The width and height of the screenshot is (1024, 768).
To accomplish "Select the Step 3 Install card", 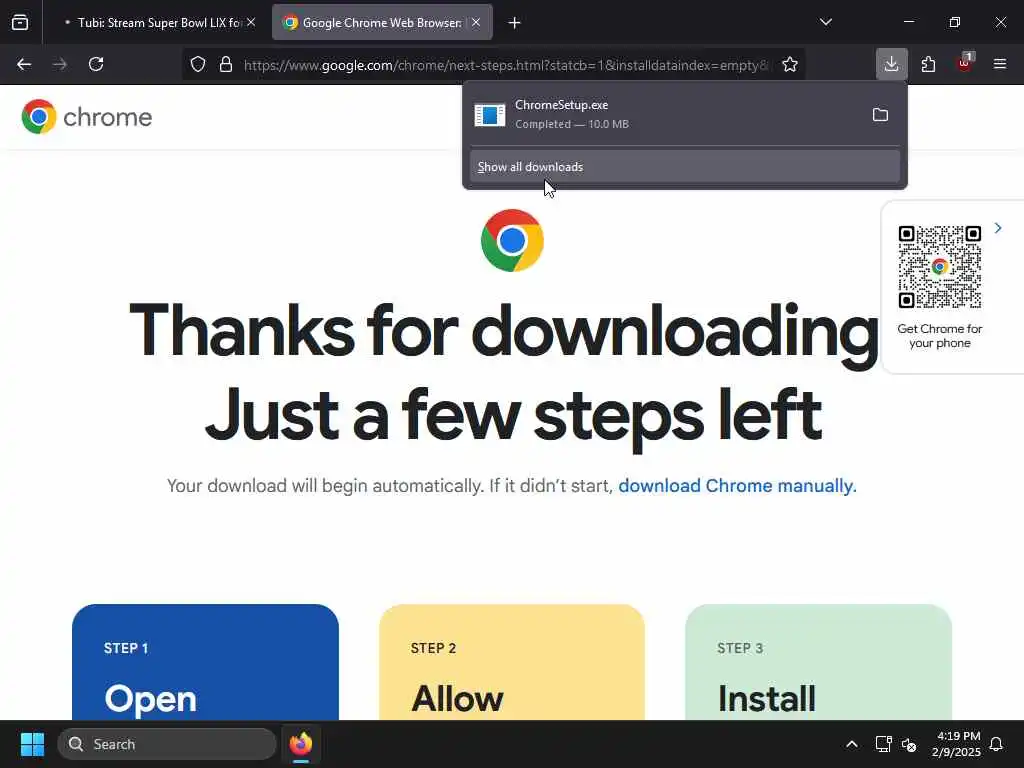I will click(x=818, y=662).
